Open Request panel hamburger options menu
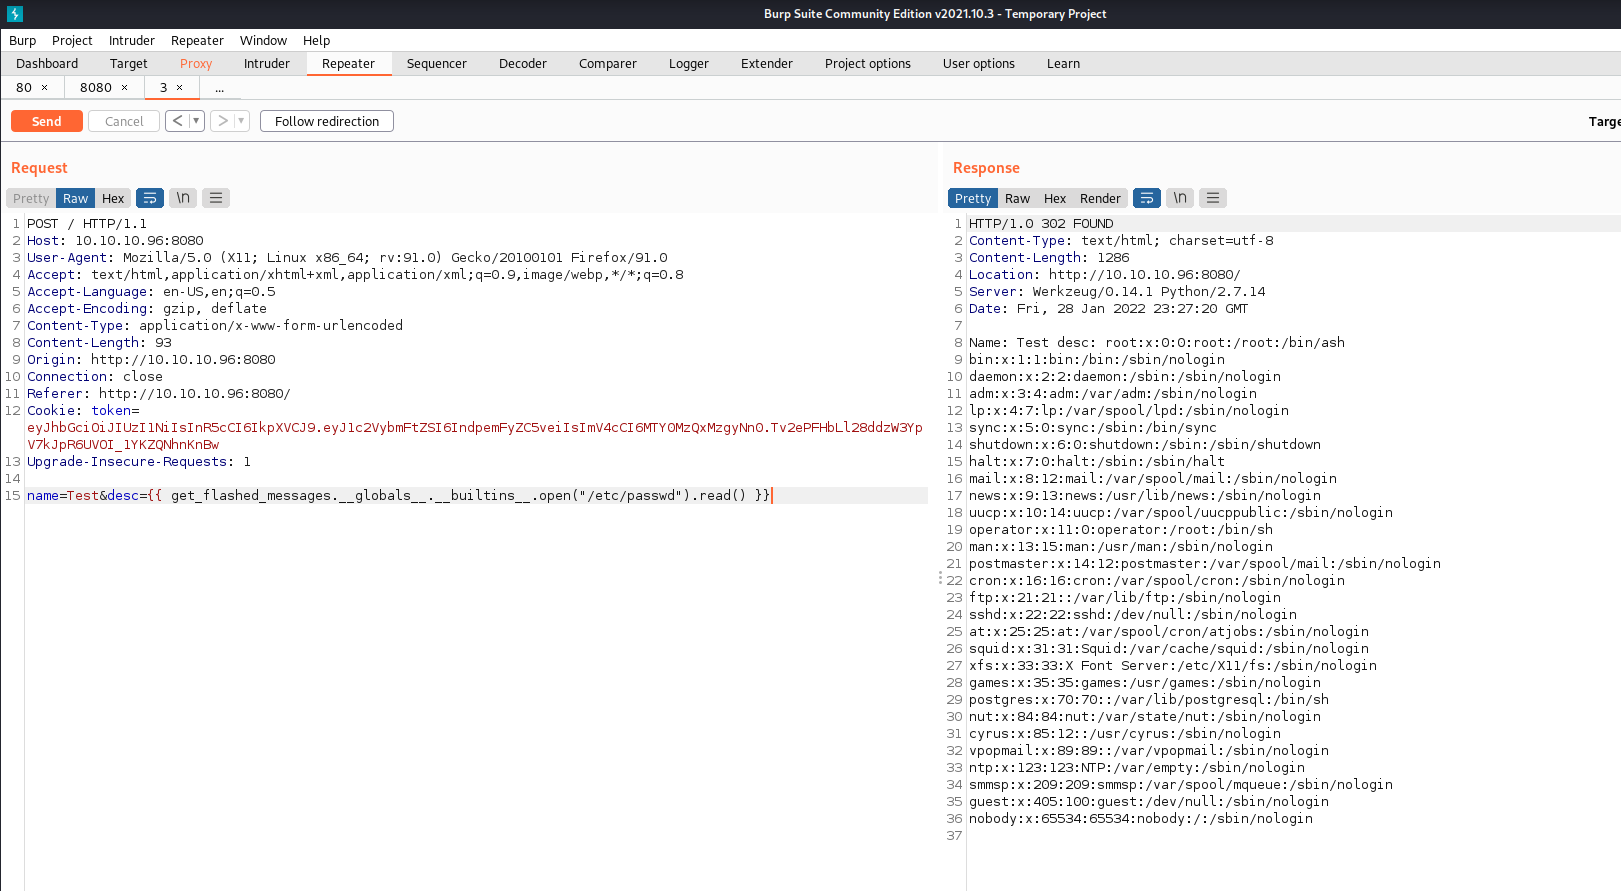 tap(216, 198)
